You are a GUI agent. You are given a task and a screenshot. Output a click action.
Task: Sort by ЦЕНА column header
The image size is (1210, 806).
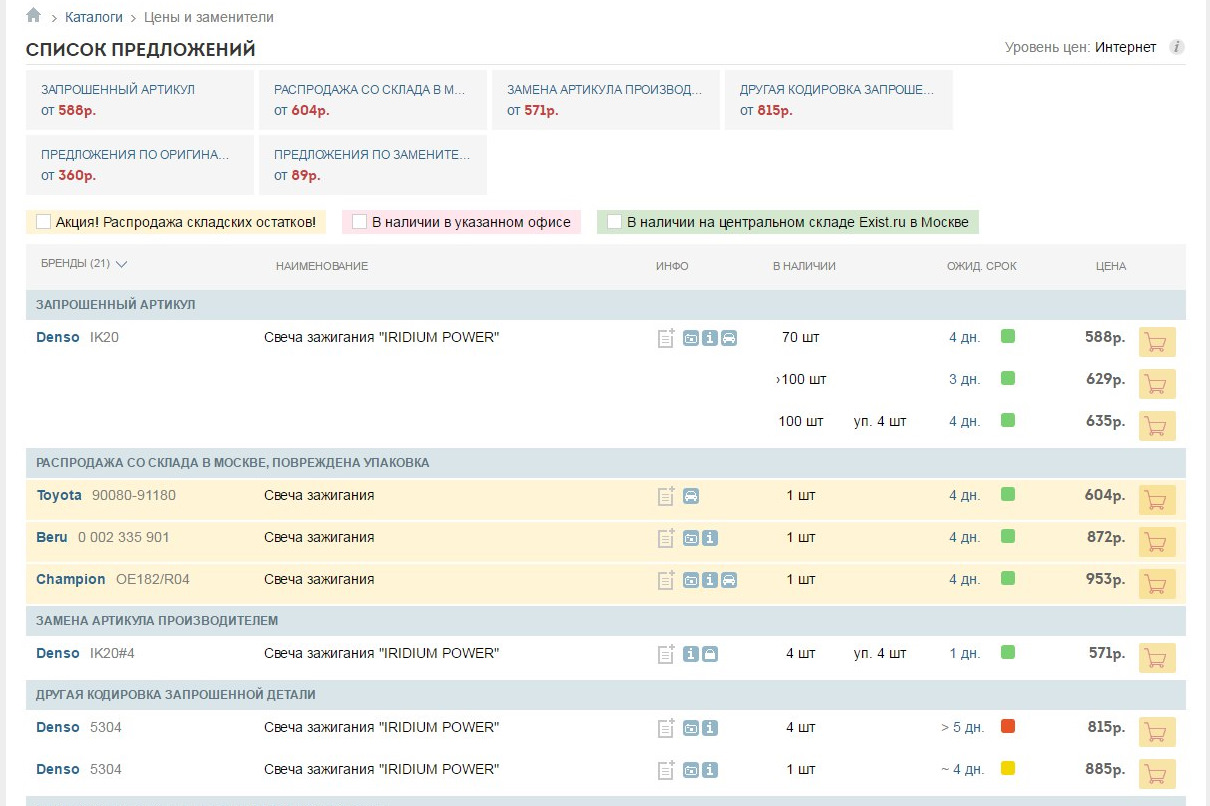(x=1110, y=266)
